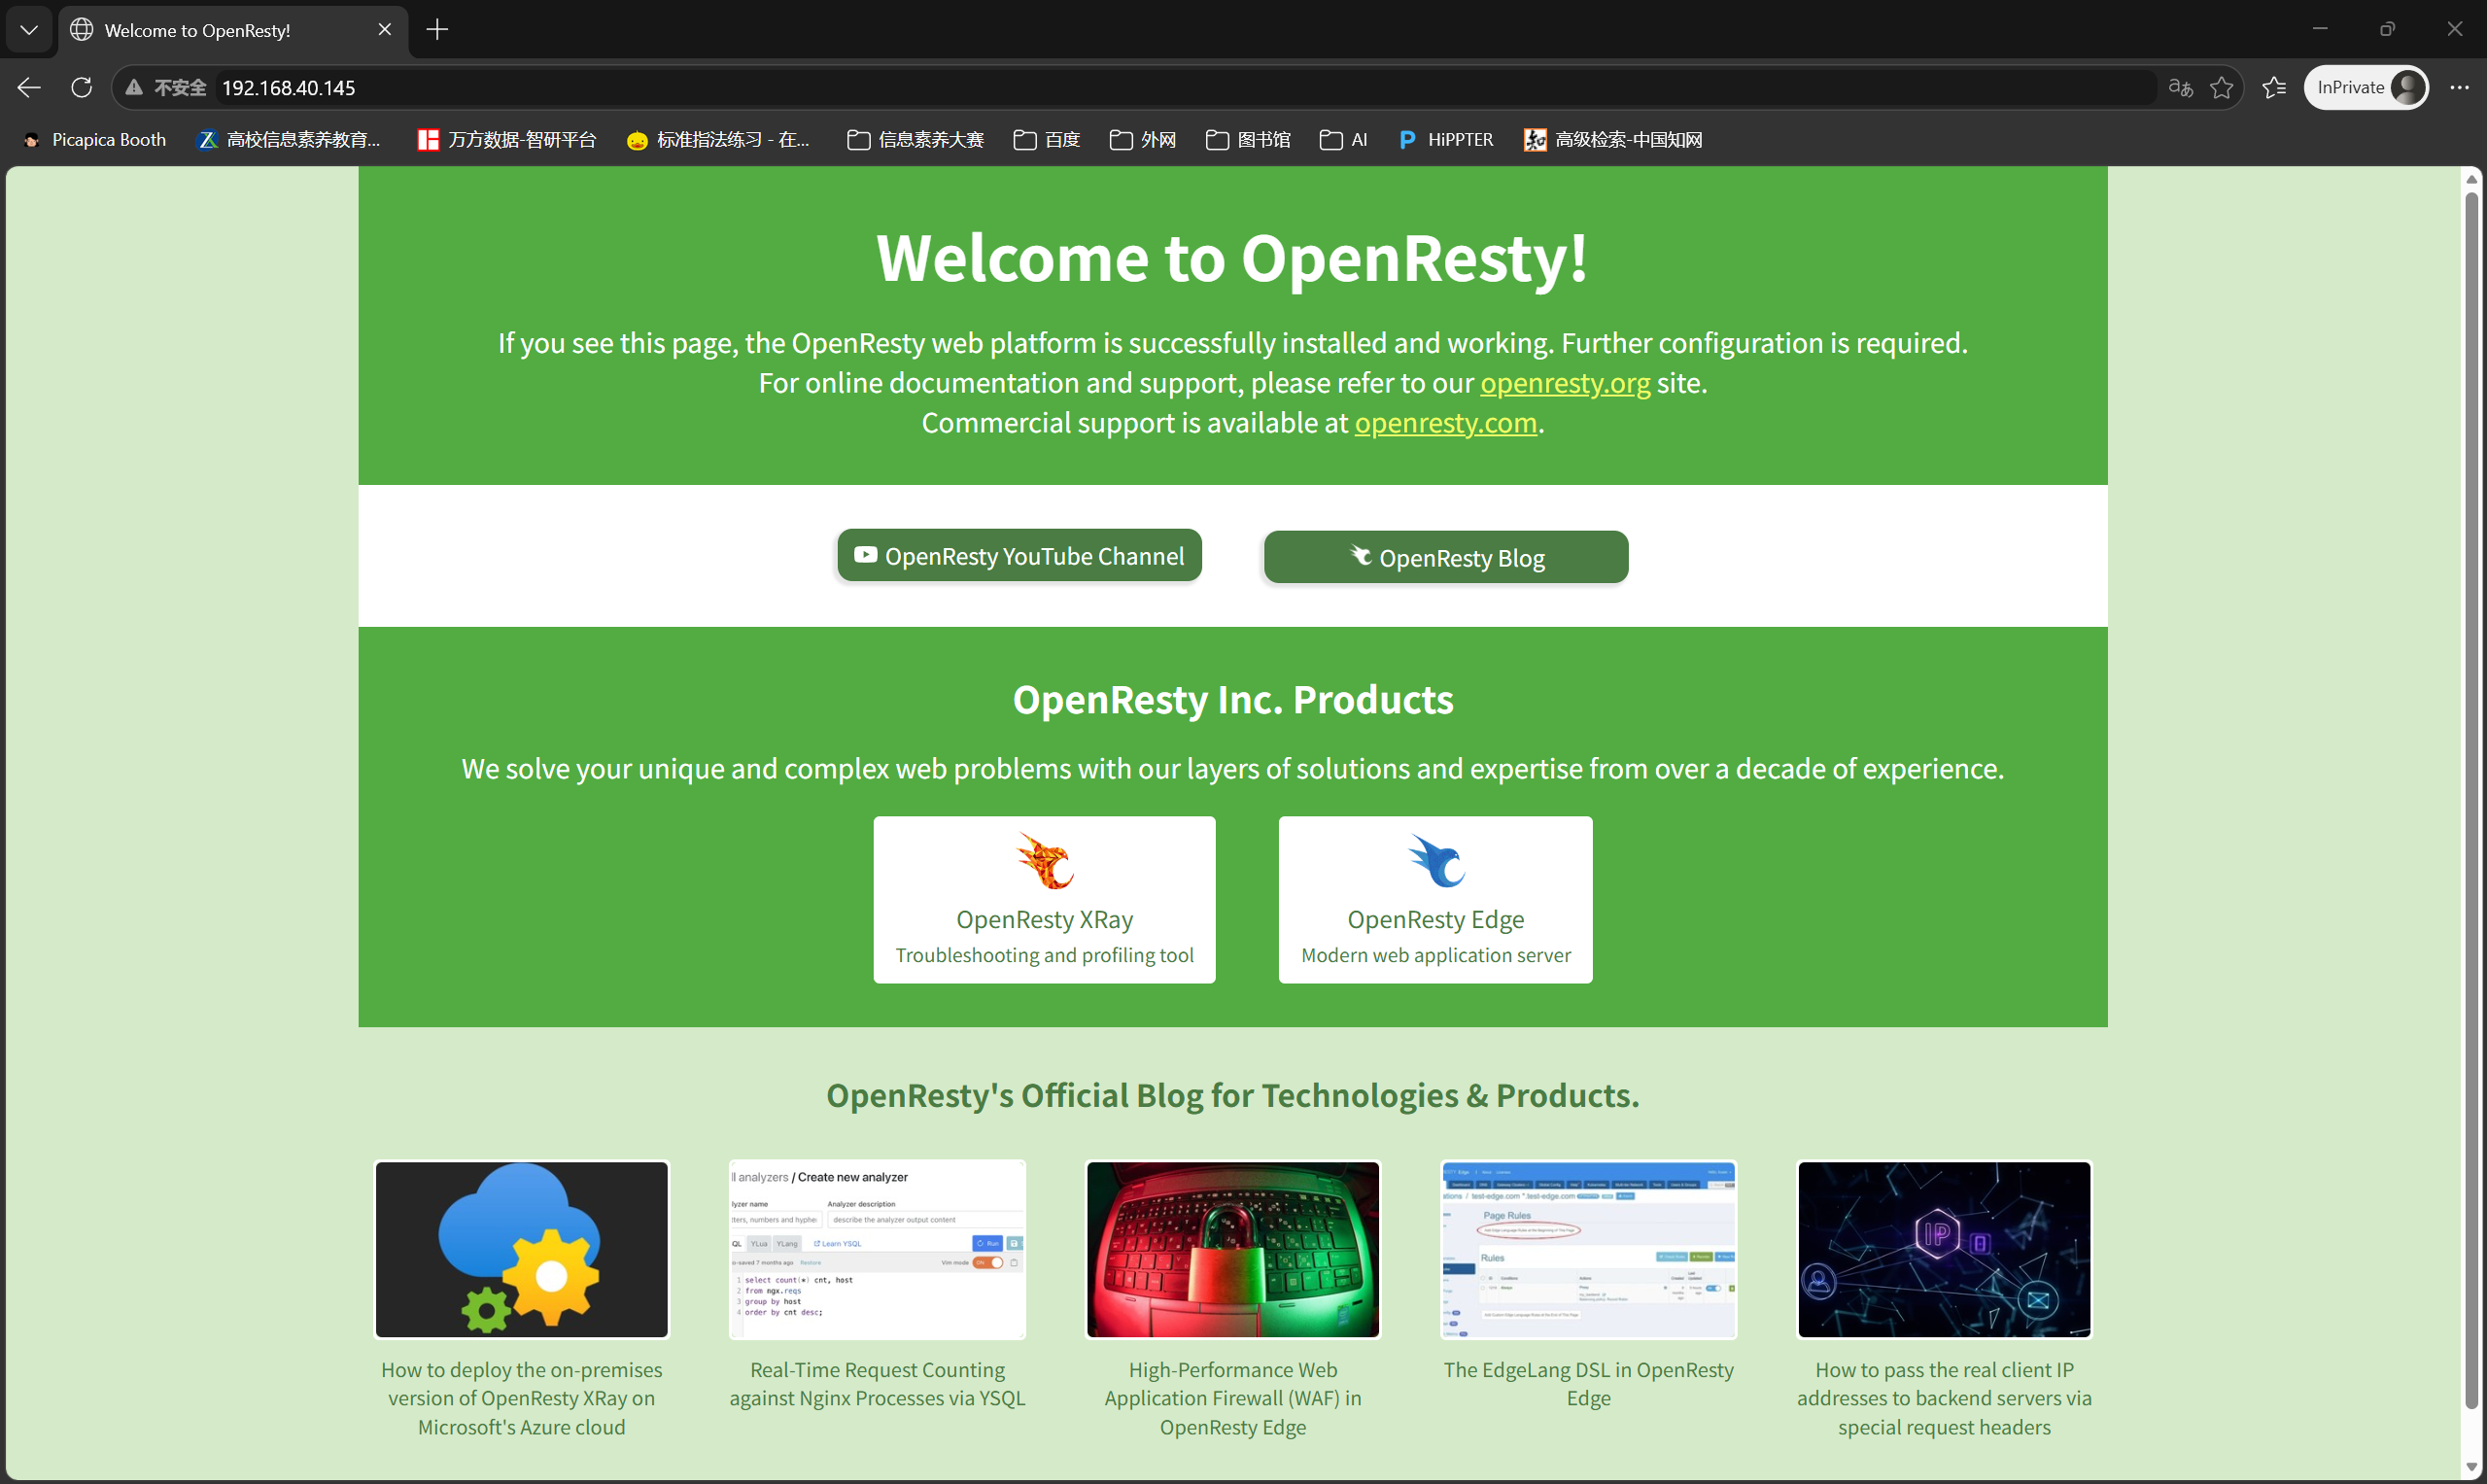Select the Welcome to OpenResty! tab

pyautogui.click(x=233, y=30)
